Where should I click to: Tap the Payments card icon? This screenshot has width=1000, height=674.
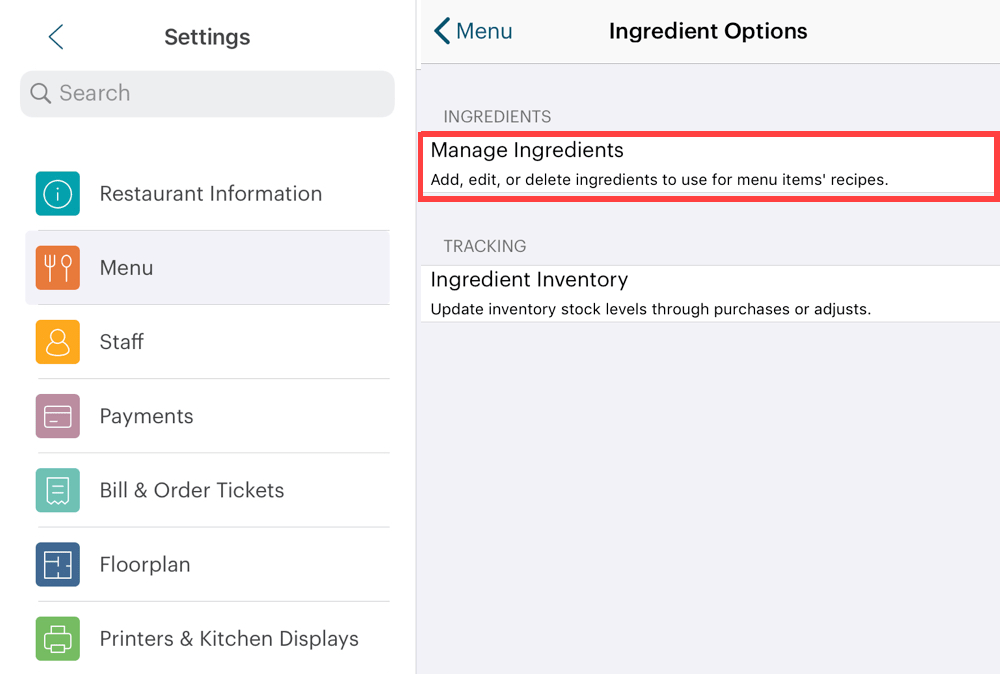(57, 416)
